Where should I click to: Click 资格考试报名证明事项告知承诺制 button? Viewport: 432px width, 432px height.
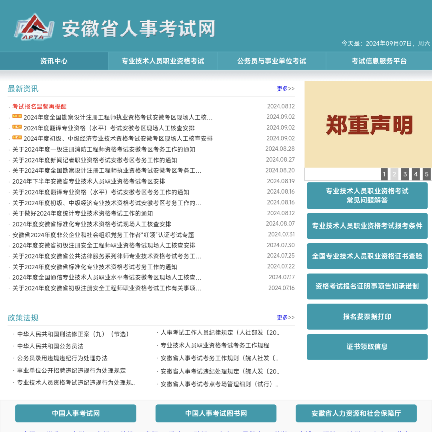point(367,286)
